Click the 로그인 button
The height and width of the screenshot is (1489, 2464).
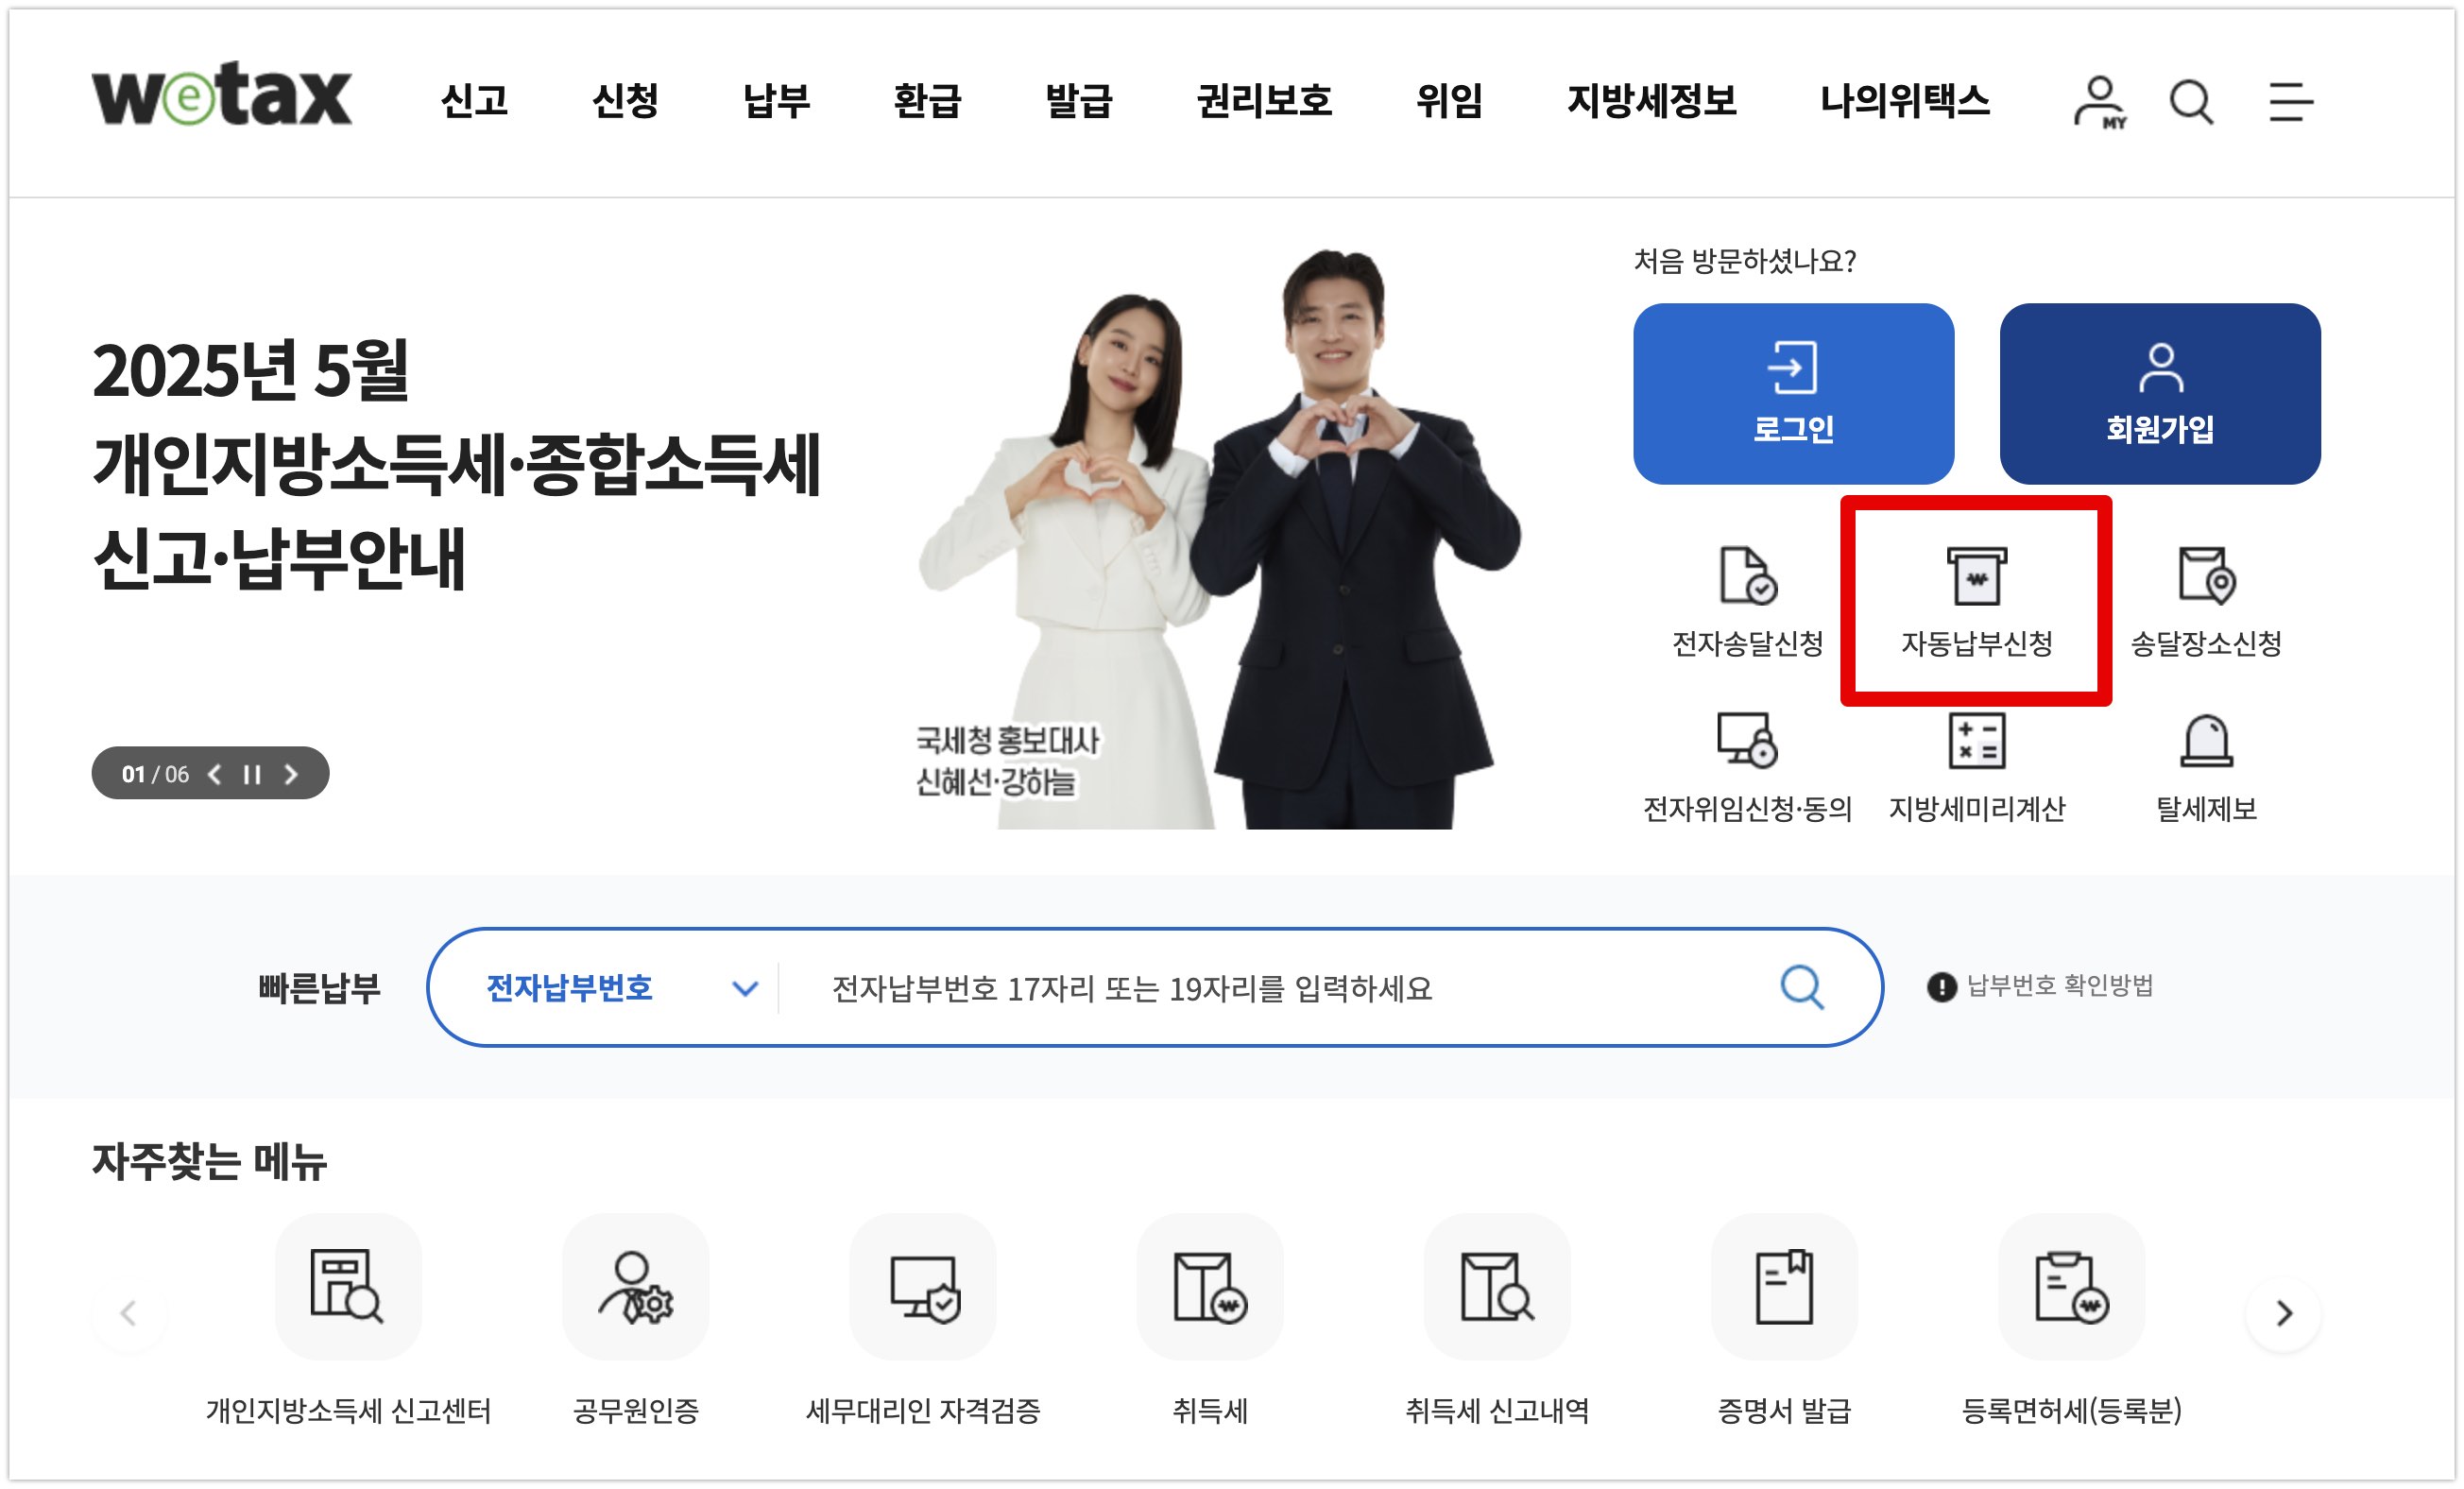pyautogui.click(x=1793, y=394)
